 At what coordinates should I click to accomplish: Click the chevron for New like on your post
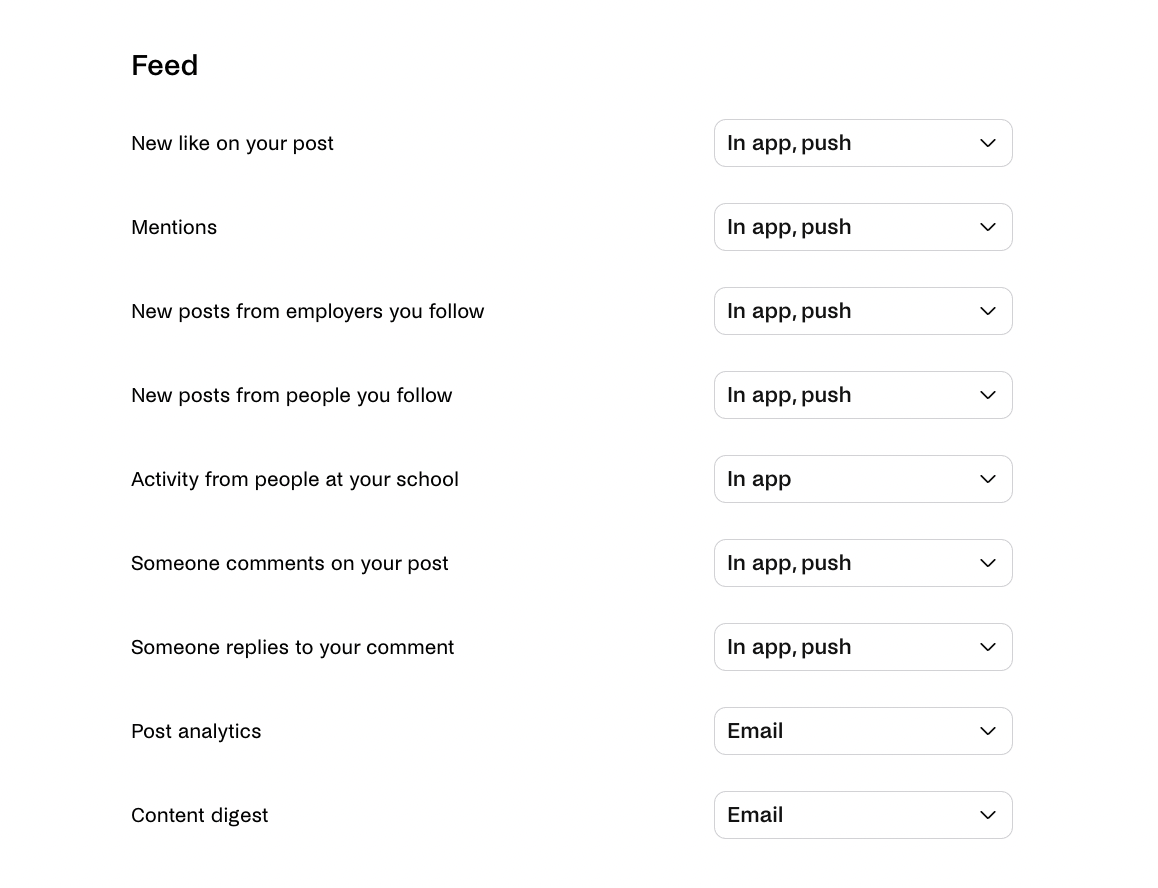point(987,143)
